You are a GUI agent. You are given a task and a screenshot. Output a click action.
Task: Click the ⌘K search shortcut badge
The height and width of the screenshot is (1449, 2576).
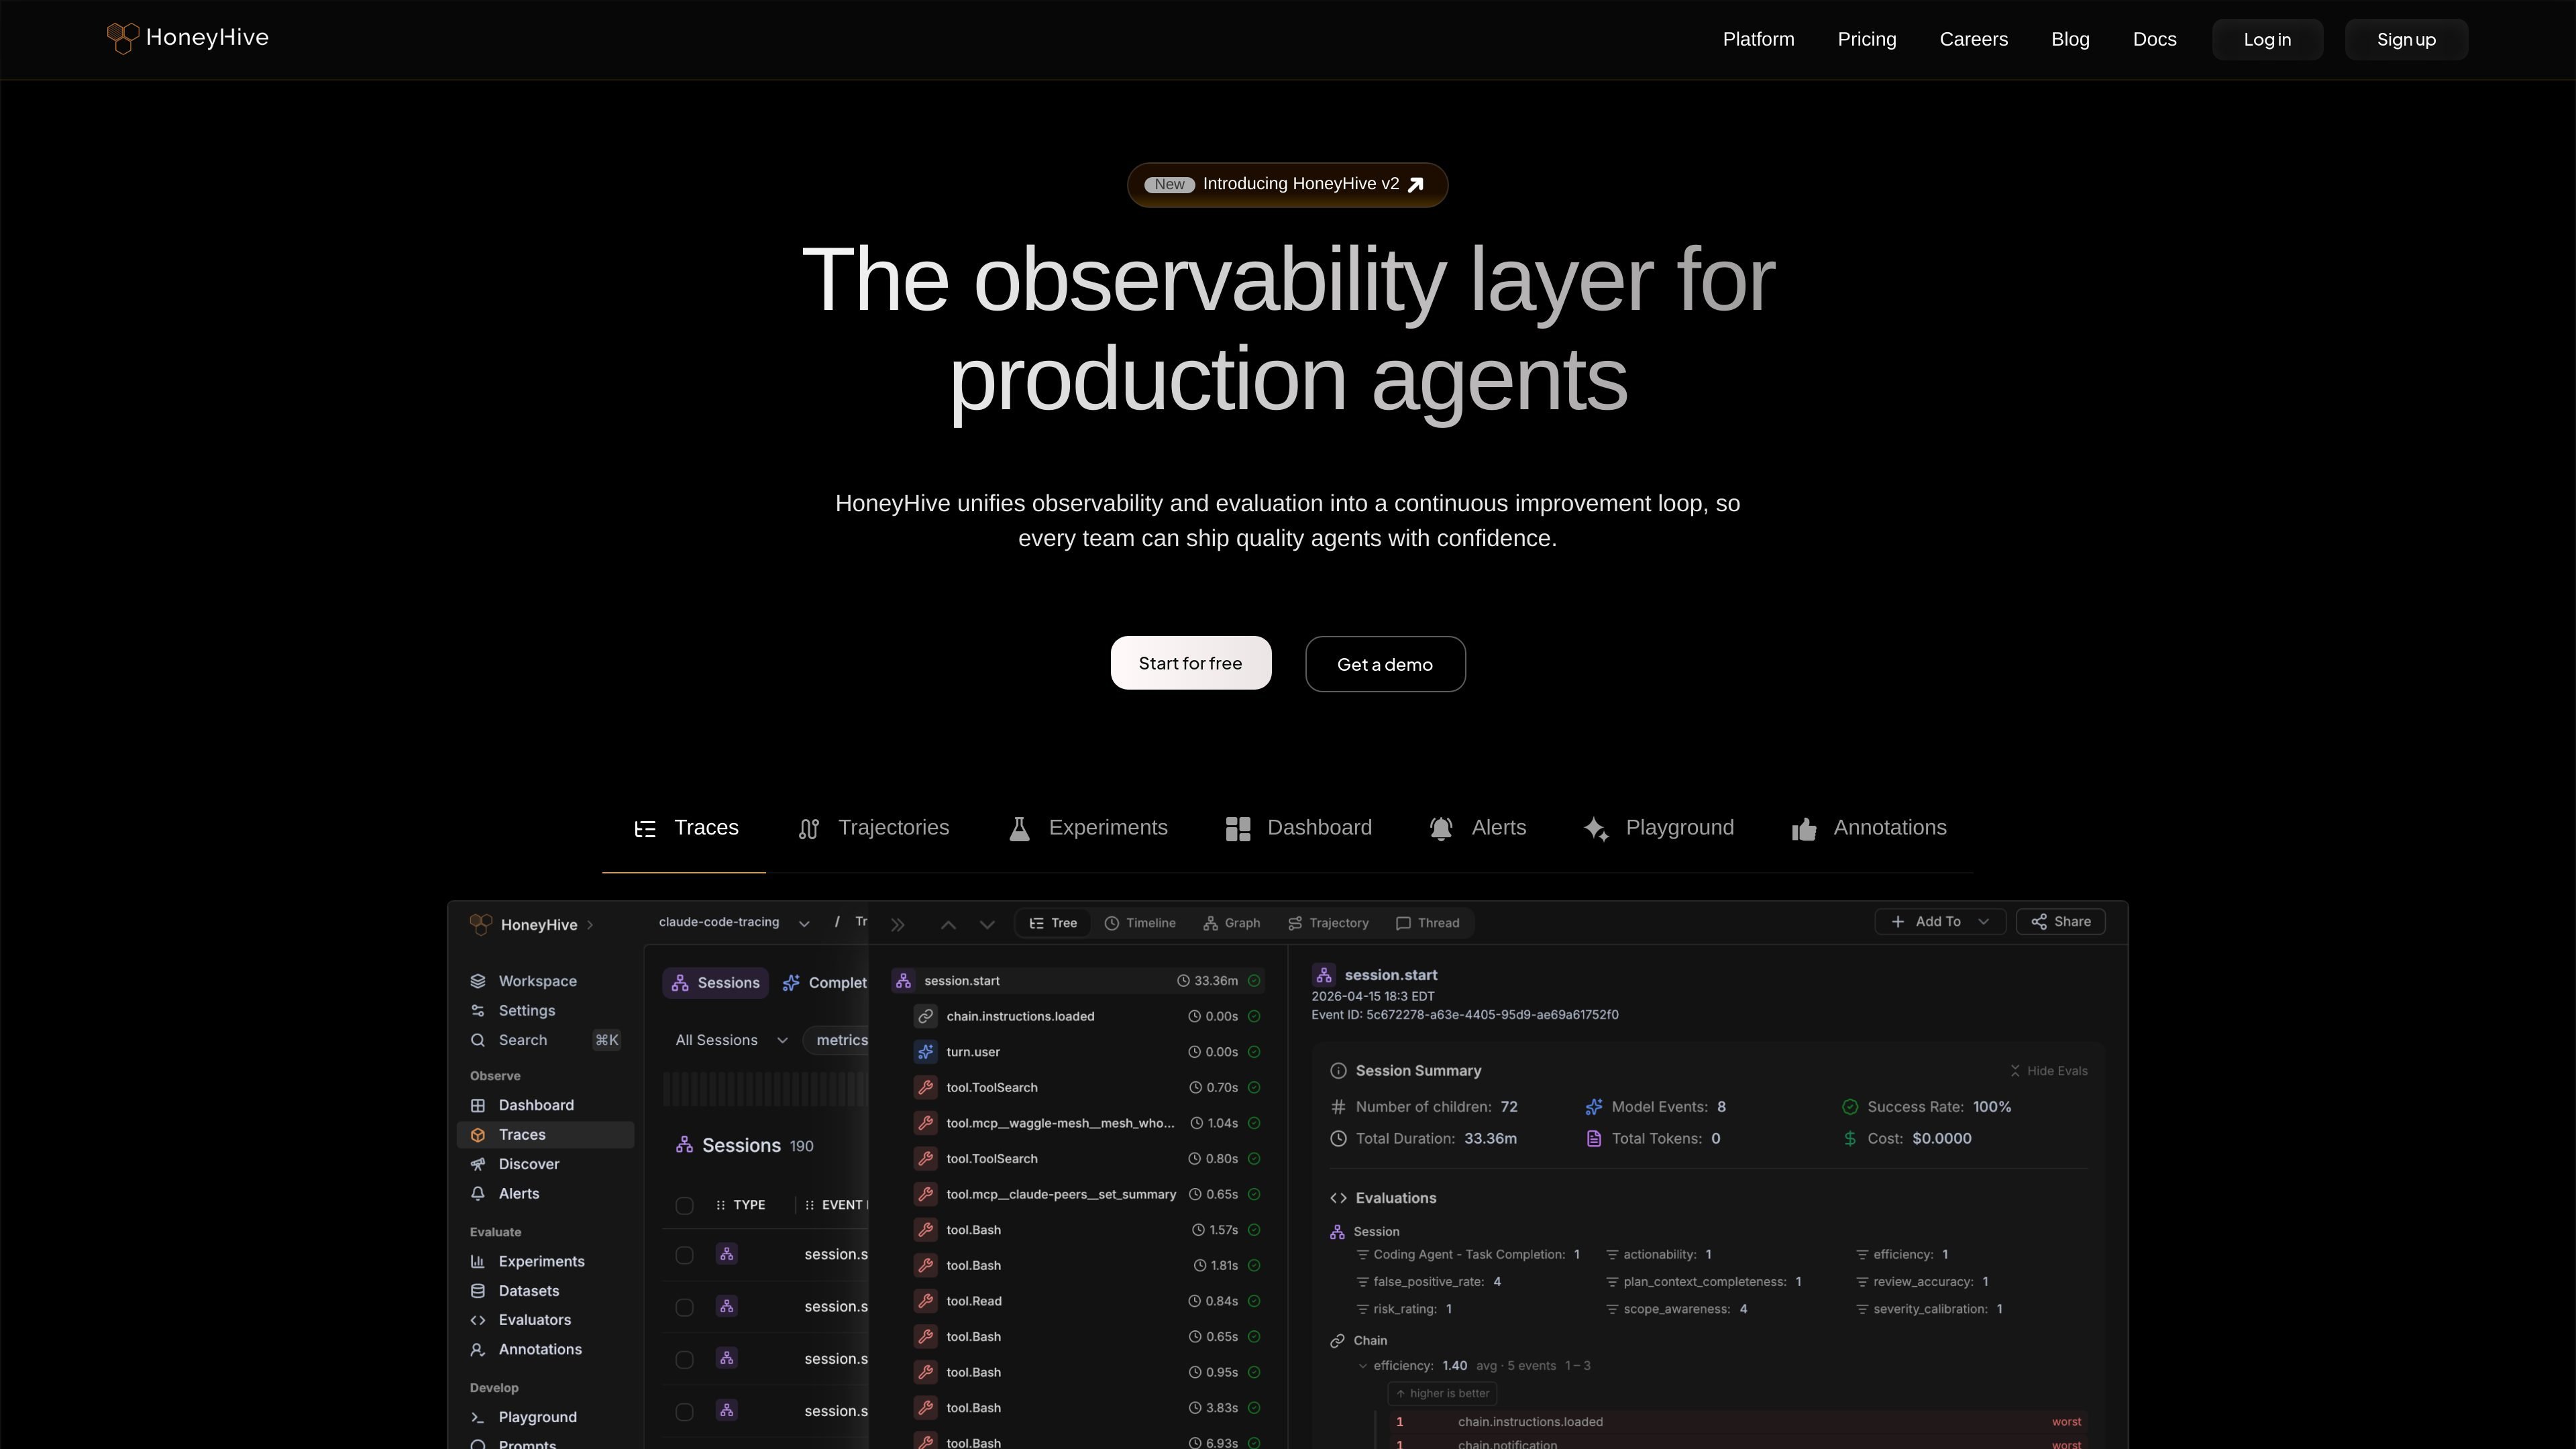(x=607, y=1040)
